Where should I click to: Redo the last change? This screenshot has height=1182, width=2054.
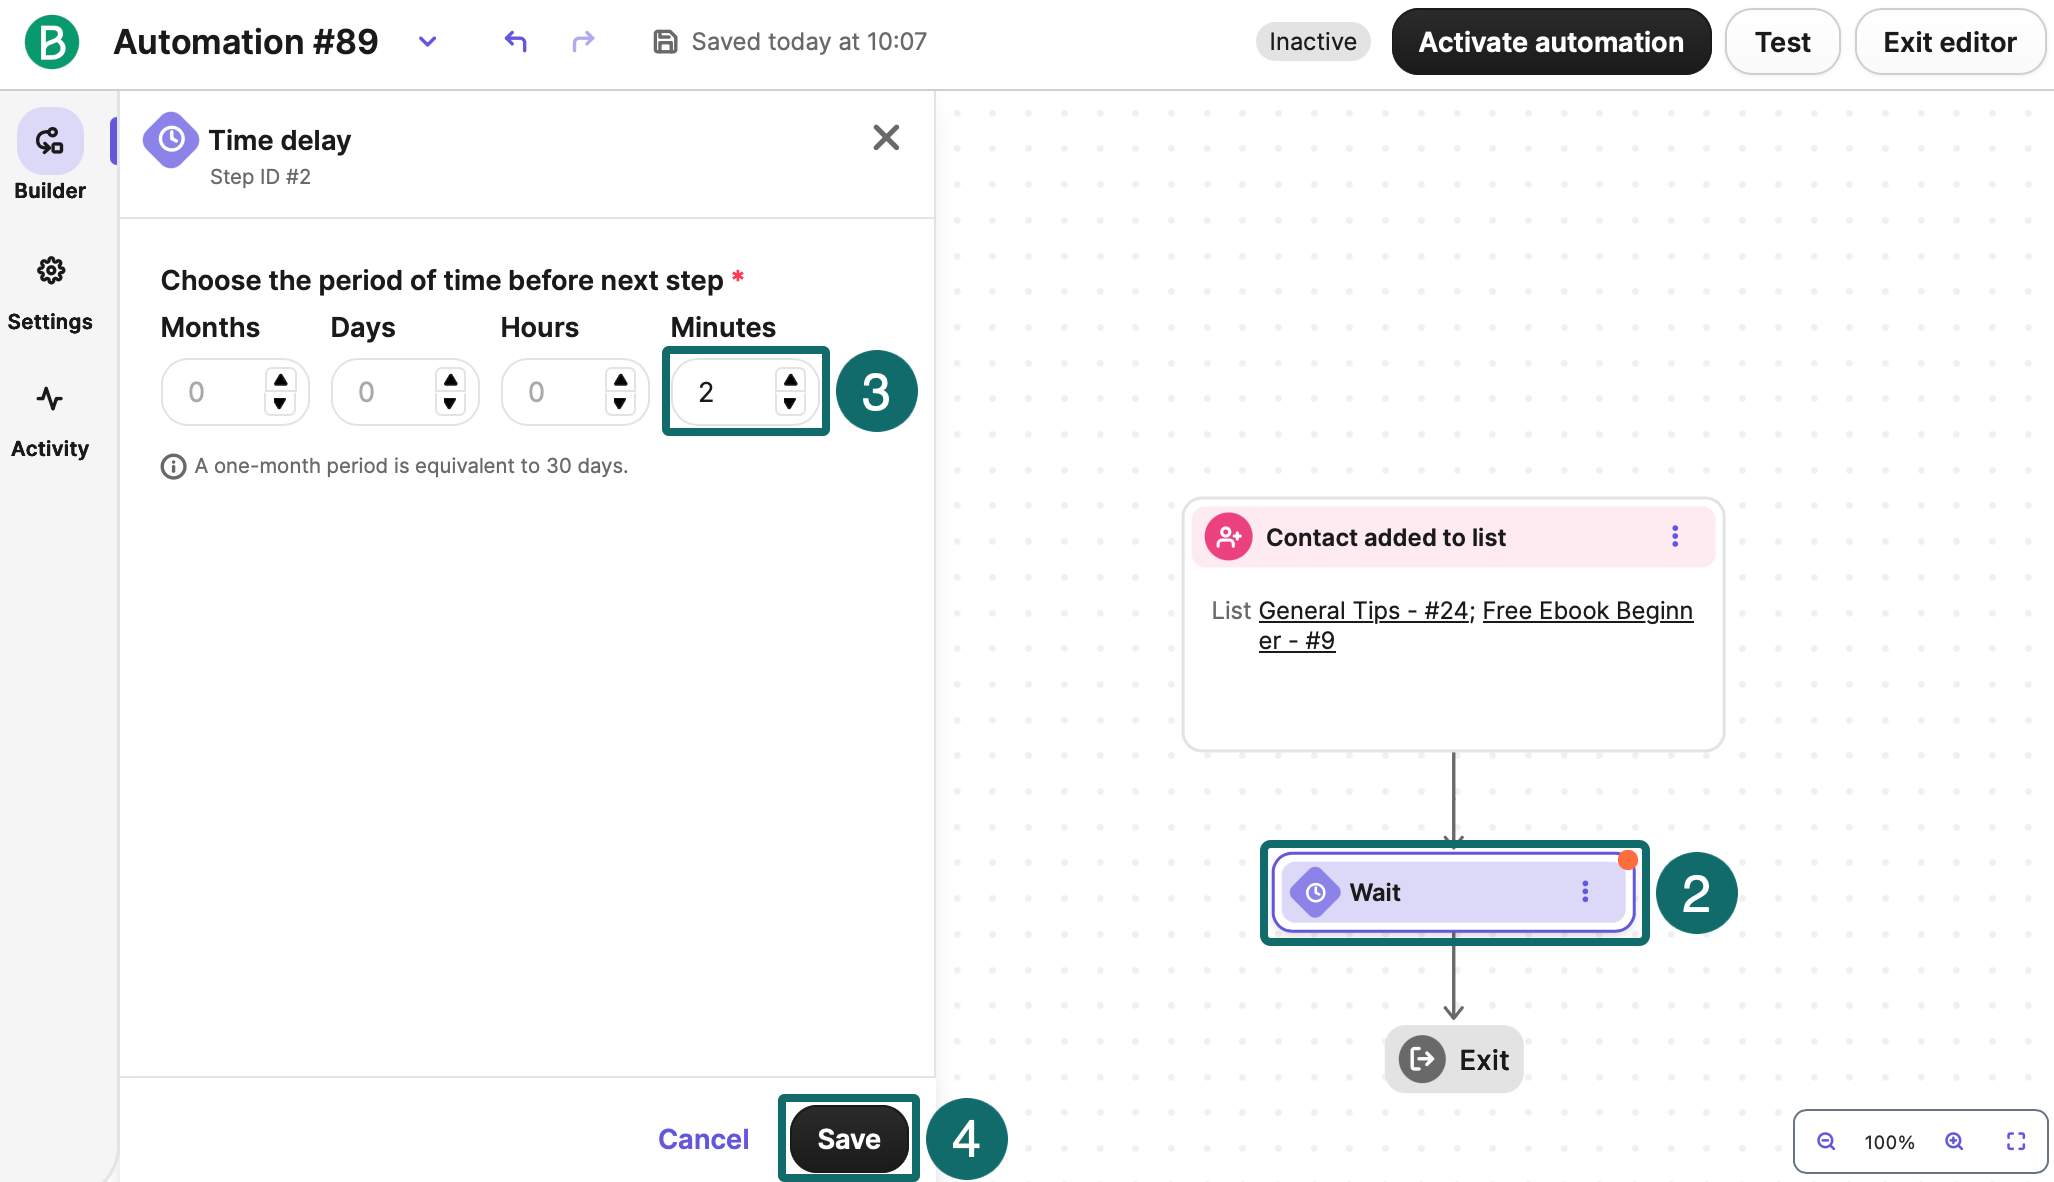[x=583, y=42]
